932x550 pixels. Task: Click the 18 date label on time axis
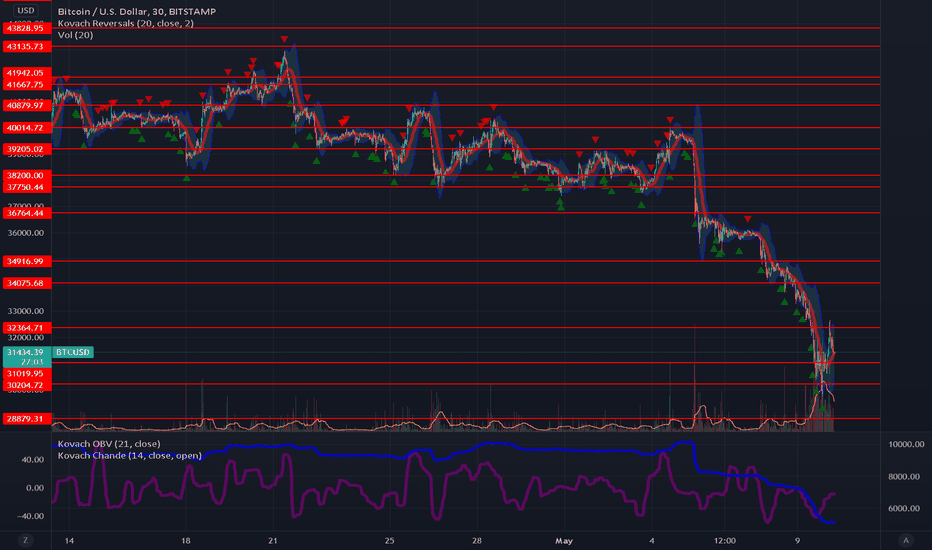pyautogui.click(x=185, y=540)
